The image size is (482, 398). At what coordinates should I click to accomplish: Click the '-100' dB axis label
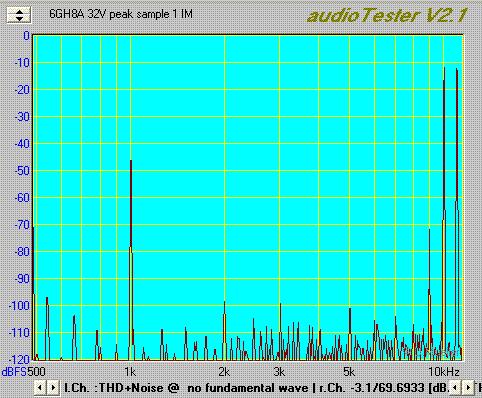point(20,306)
